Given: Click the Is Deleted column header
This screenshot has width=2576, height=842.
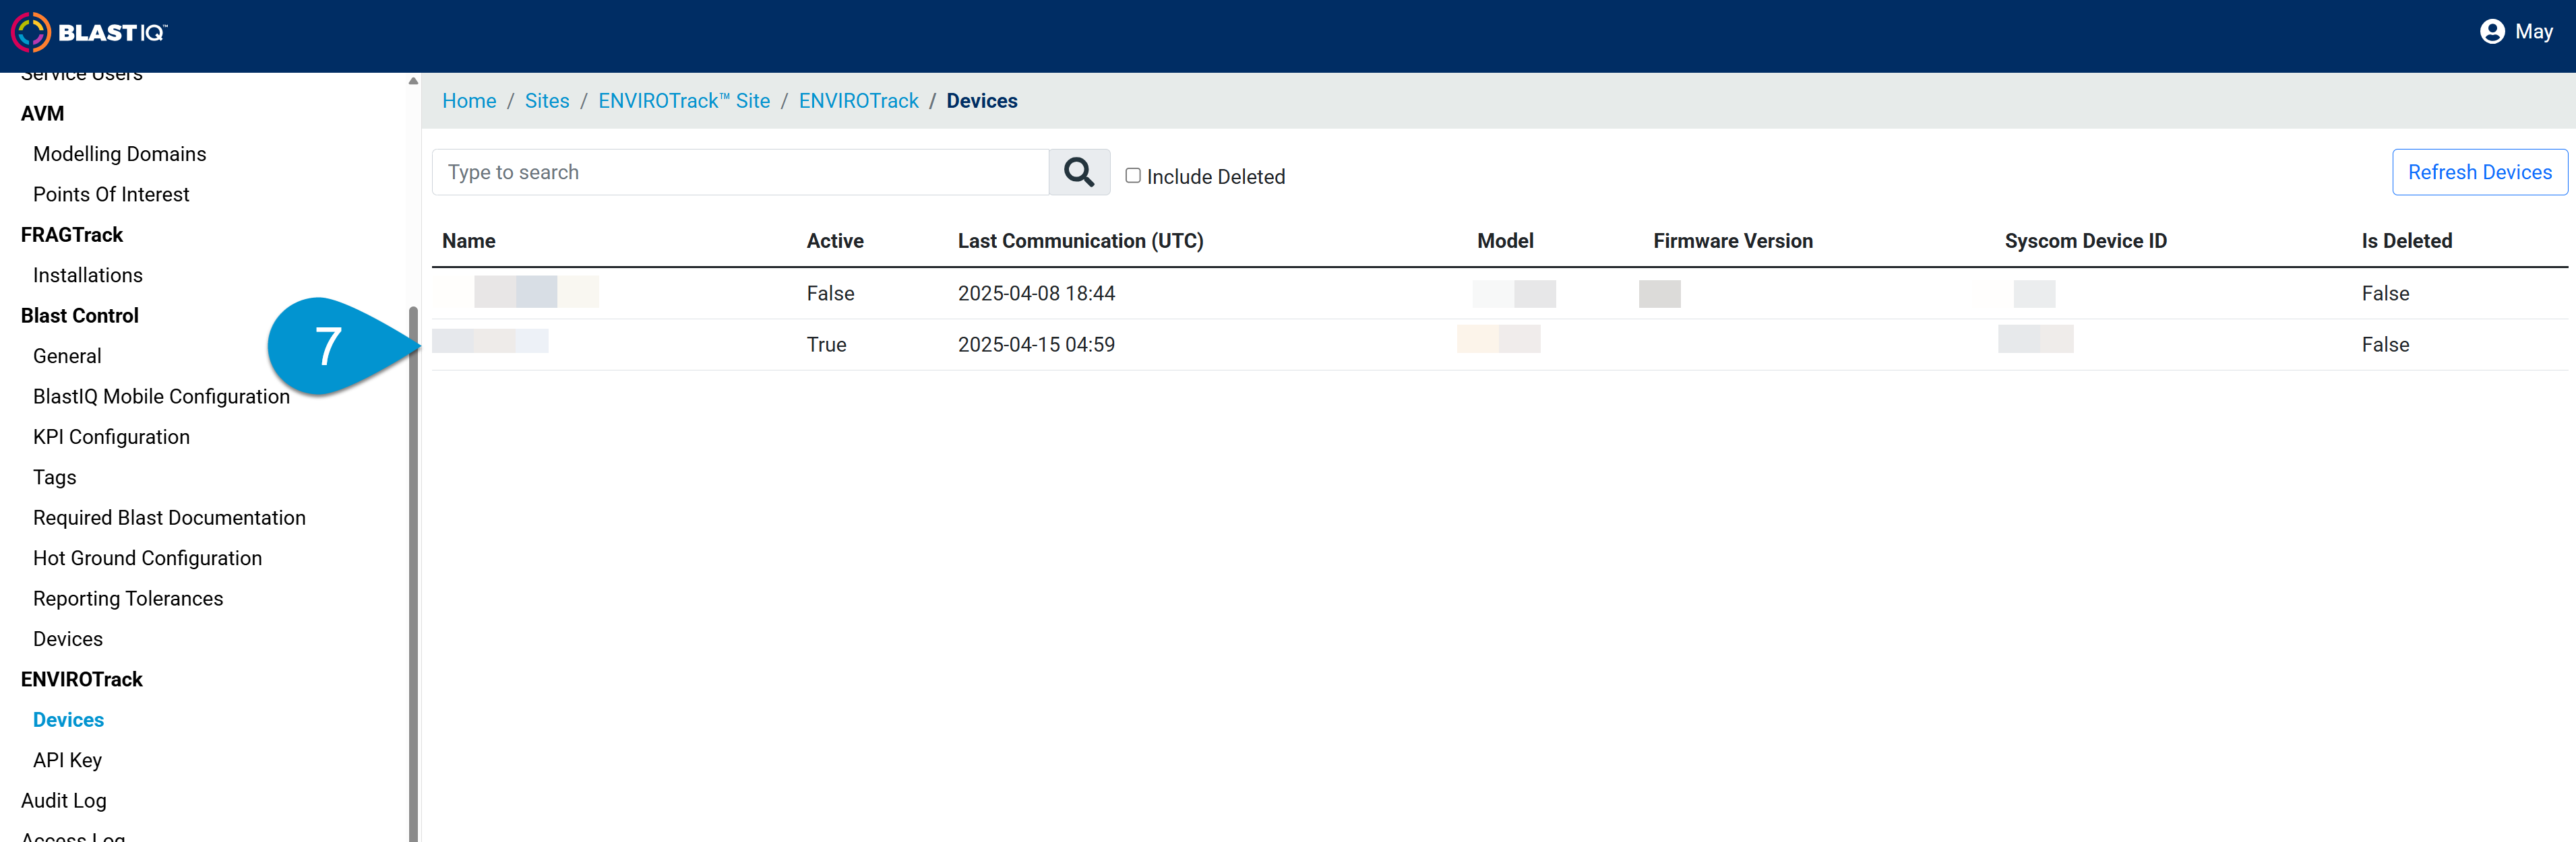Looking at the screenshot, I should pos(2406,241).
